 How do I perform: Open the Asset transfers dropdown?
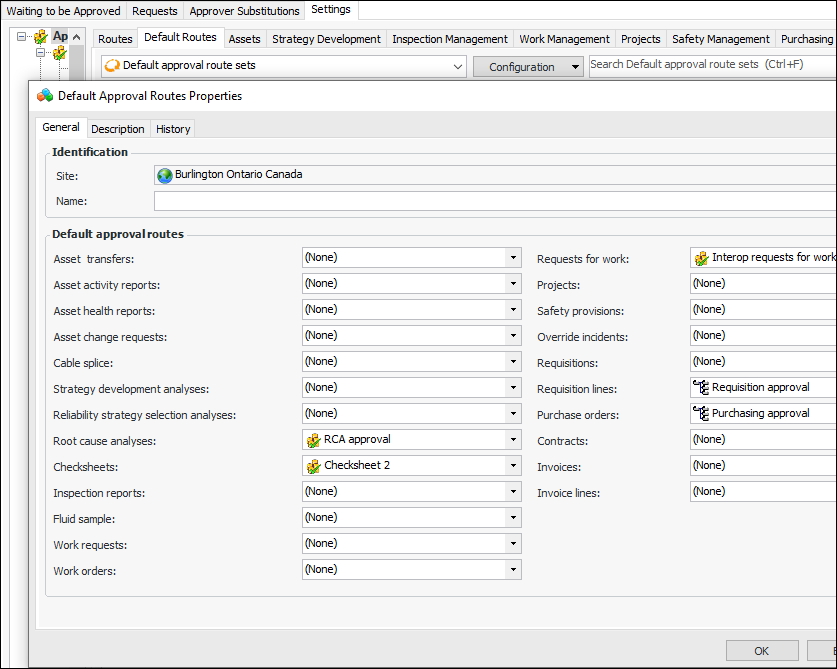[513, 258]
